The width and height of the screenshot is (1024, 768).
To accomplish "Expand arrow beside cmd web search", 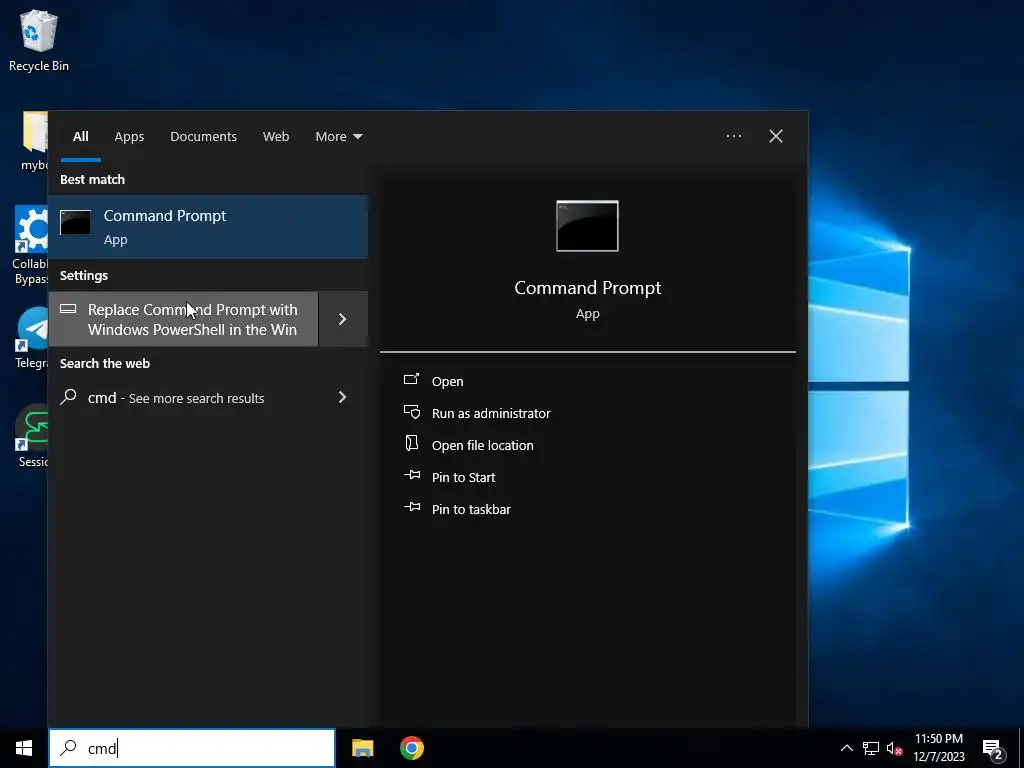I will (343, 397).
